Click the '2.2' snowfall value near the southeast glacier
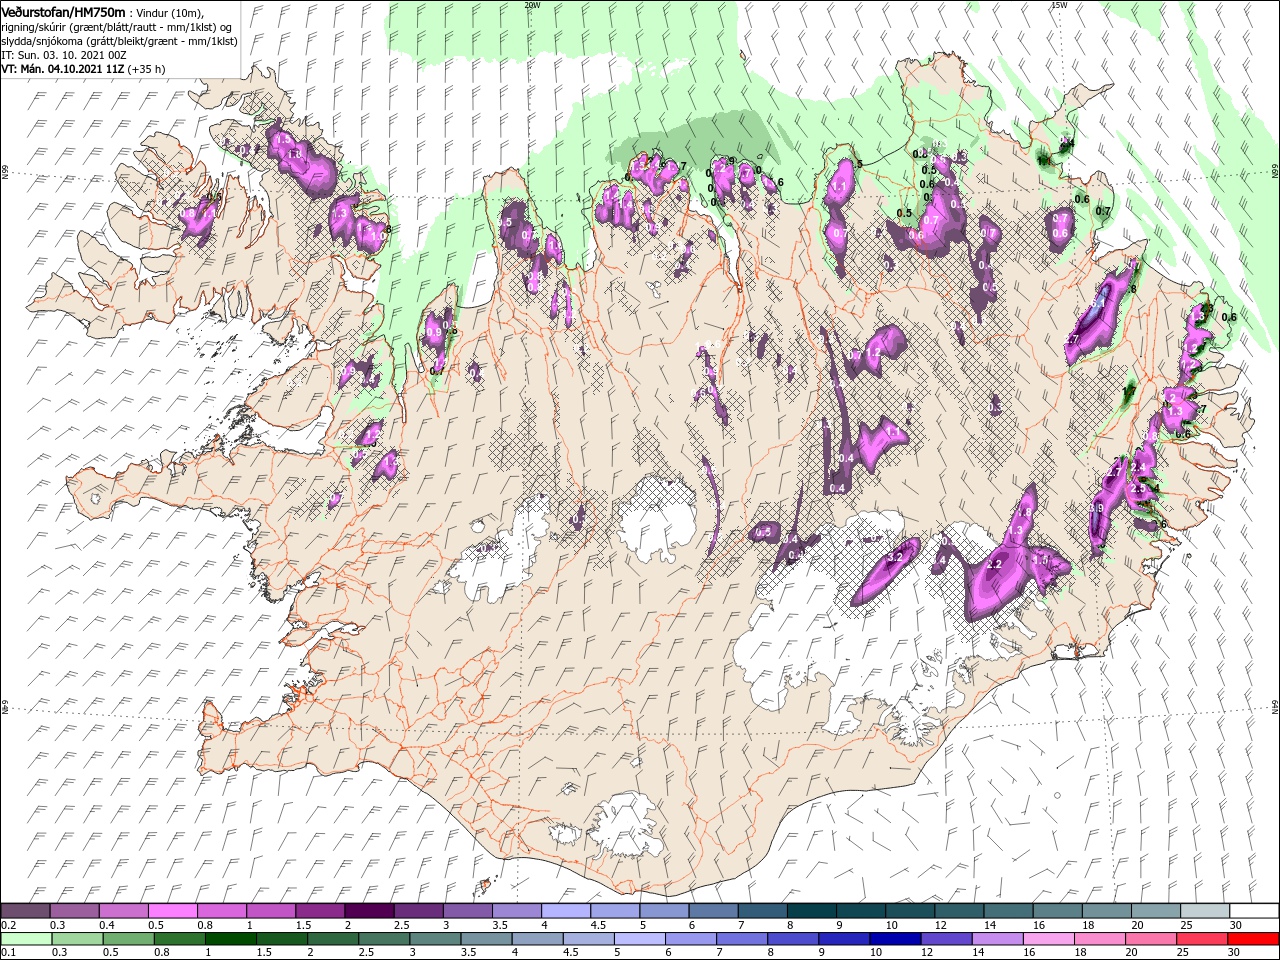This screenshot has width=1280, height=960. point(993,565)
